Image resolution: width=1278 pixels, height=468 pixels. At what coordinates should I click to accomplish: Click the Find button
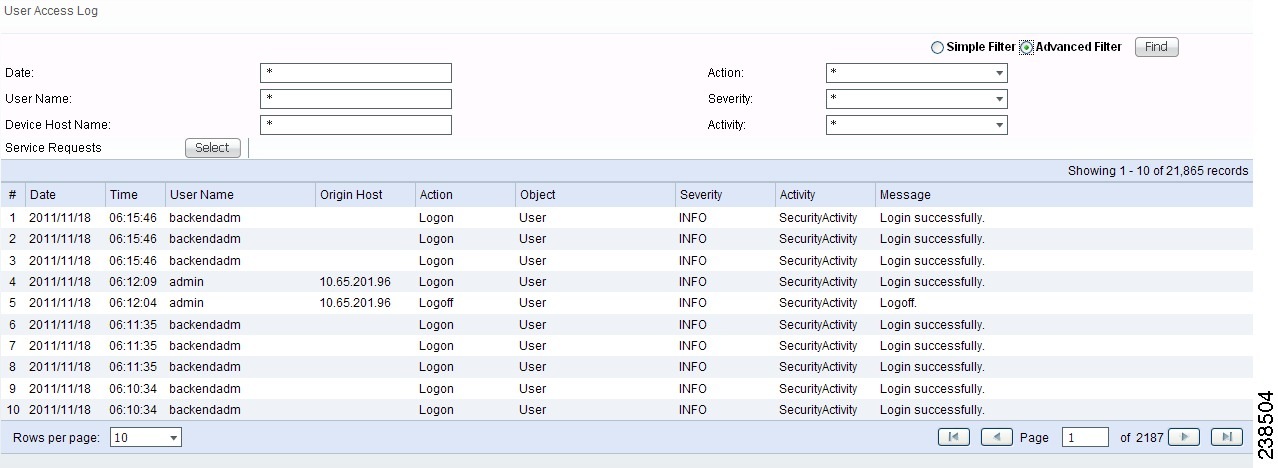[1156, 47]
